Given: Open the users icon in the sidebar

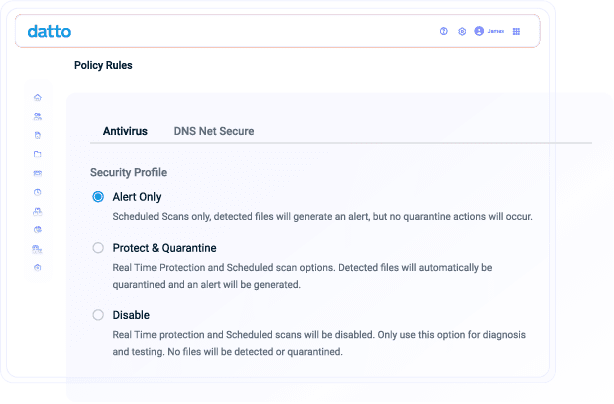Looking at the screenshot, I should click(x=38, y=116).
